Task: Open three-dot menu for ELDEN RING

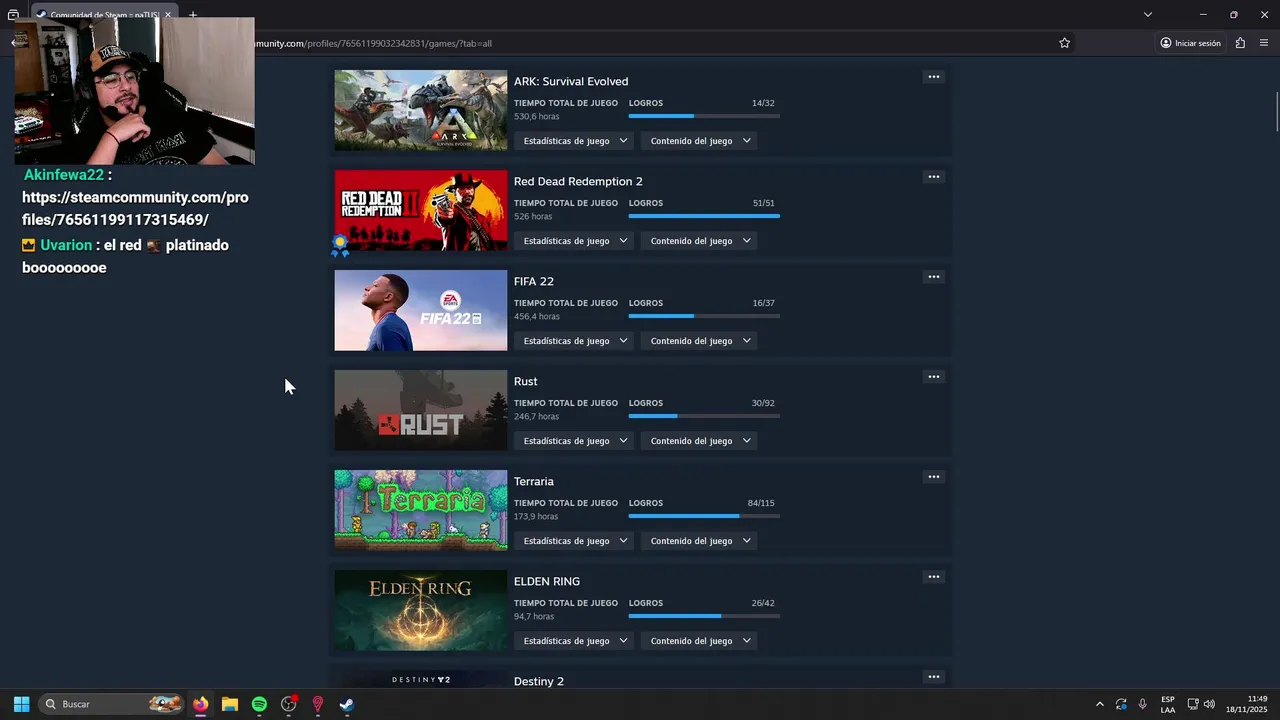Action: [x=933, y=577]
